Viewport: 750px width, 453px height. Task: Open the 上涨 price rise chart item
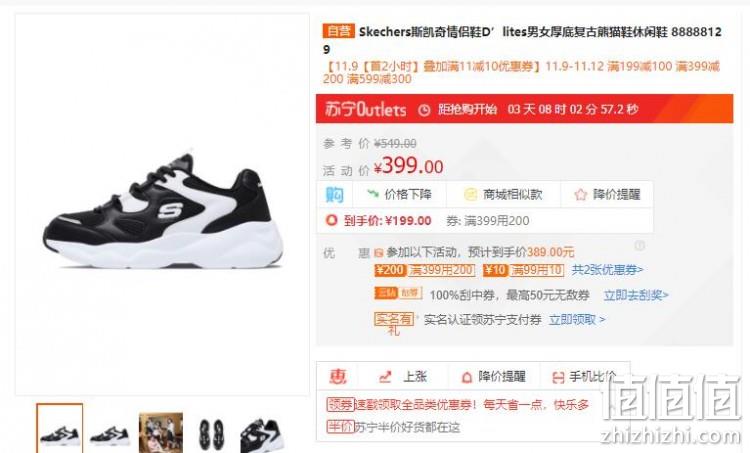pyautogui.click(x=403, y=376)
